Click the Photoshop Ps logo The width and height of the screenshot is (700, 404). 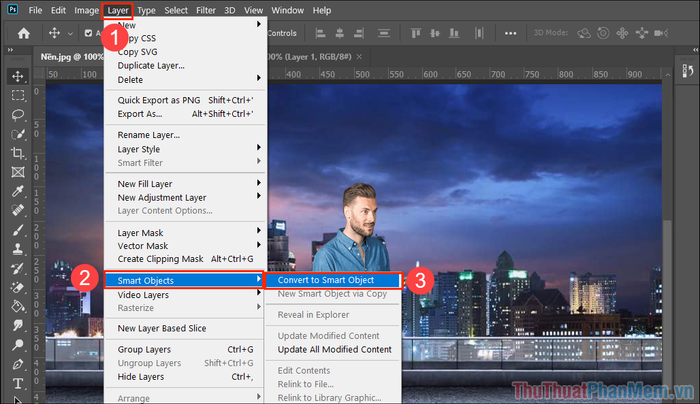coord(12,9)
